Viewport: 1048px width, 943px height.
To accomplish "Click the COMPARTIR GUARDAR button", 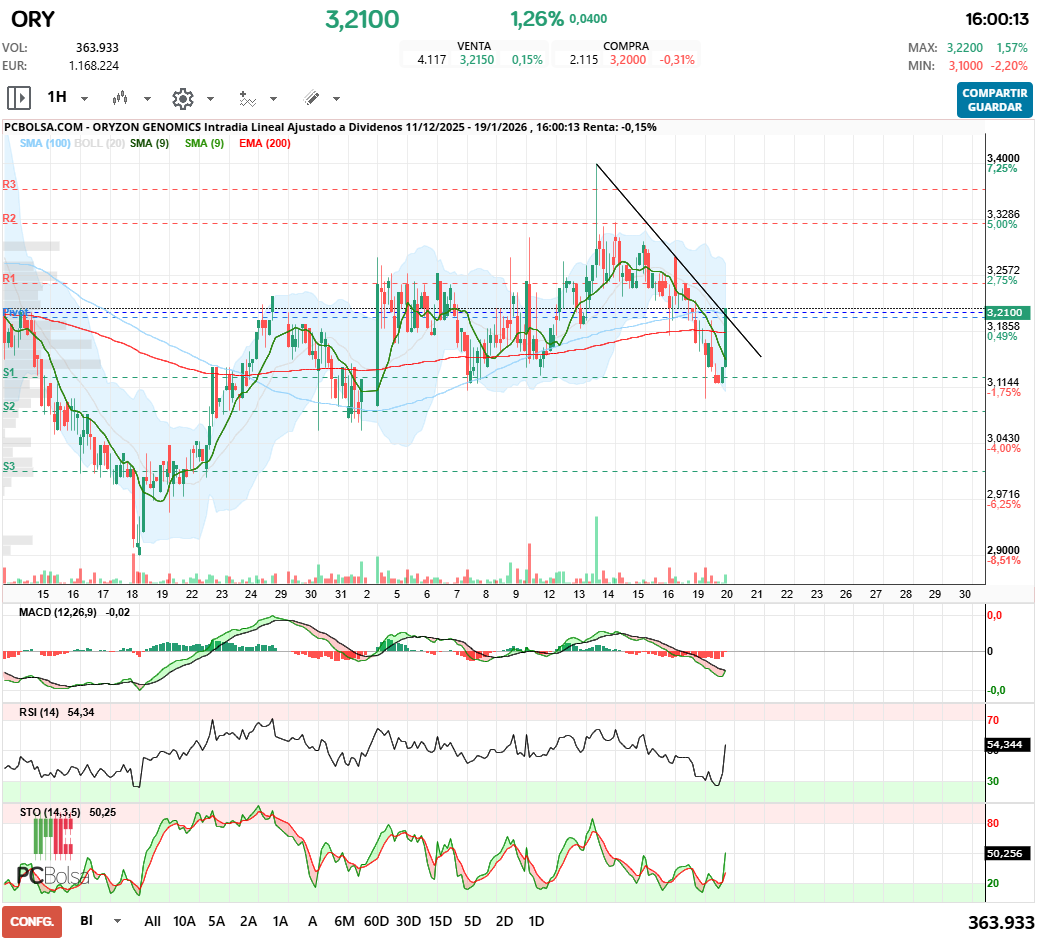I will 994,101.
